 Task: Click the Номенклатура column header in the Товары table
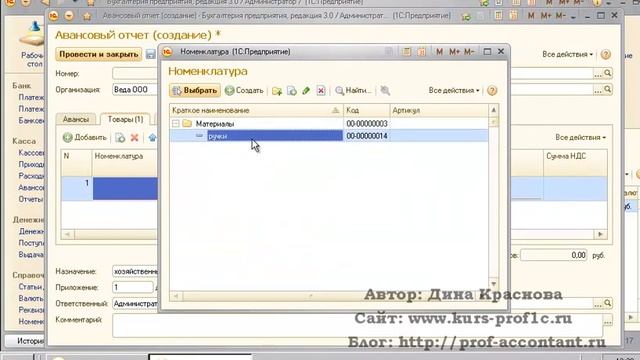pos(125,162)
